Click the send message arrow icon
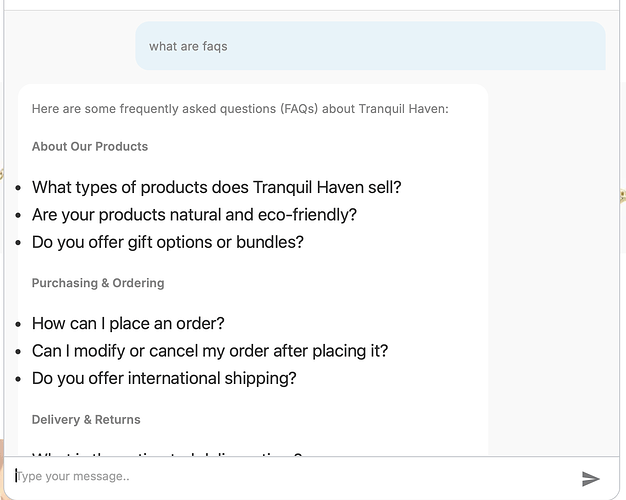 (590, 478)
